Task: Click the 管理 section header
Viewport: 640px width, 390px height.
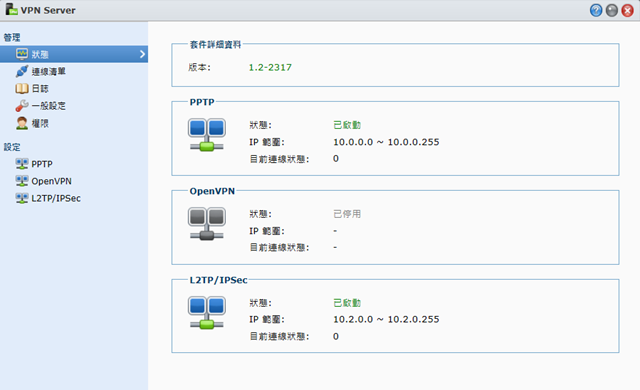Action: pyautogui.click(x=12, y=38)
